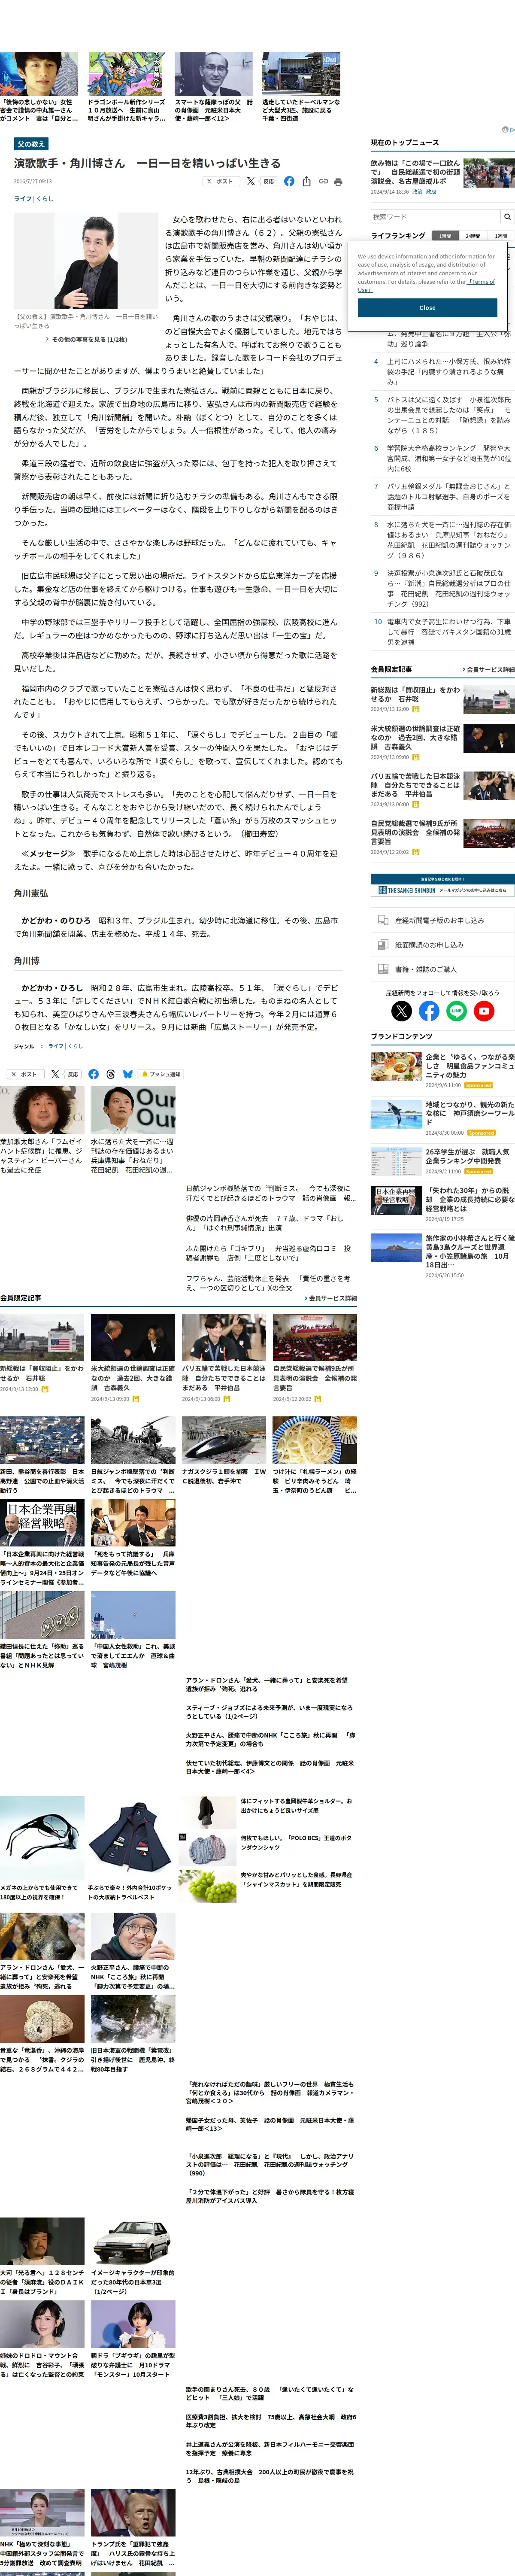This screenshot has height=2576, width=515.
Task: Click the 角川博さん portrait photo
Action: pyautogui.click(x=85, y=260)
